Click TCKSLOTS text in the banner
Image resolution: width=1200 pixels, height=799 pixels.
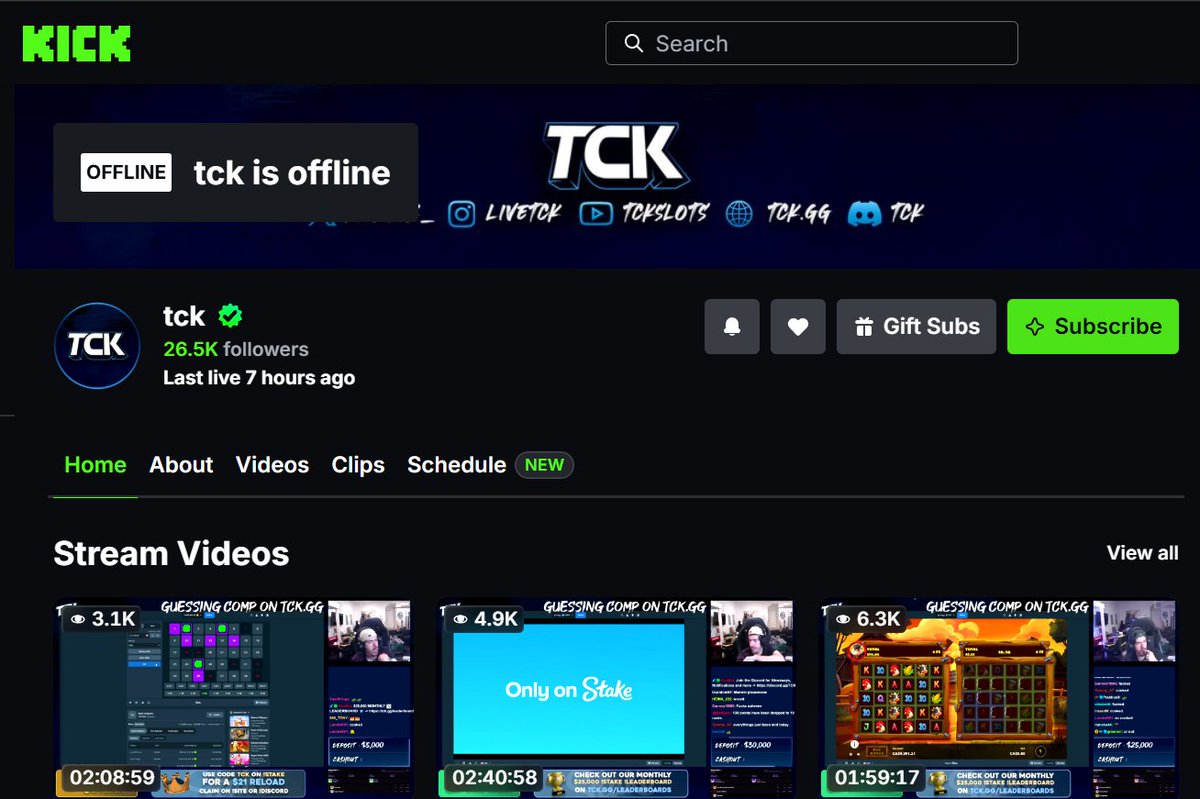(x=663, y=213)
